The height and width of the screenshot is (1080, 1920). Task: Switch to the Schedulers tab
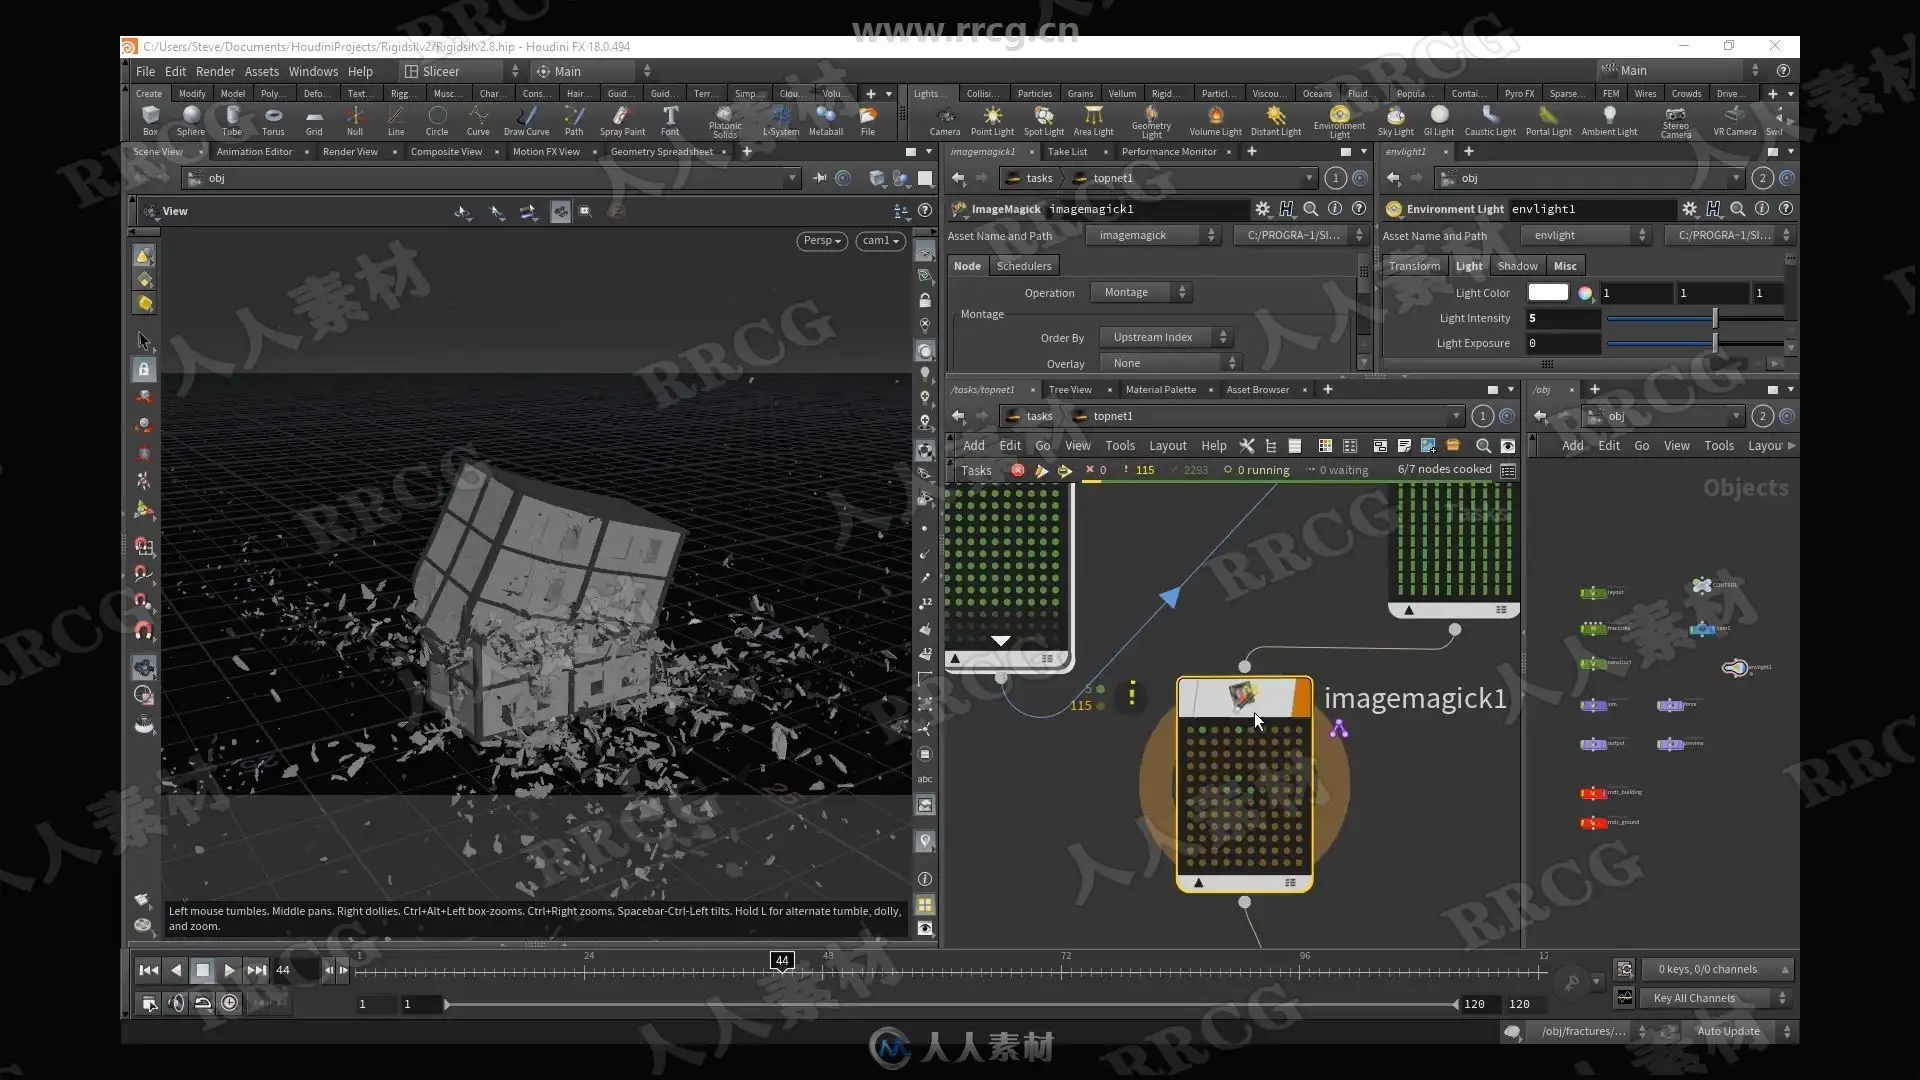tap(1023, 266)
